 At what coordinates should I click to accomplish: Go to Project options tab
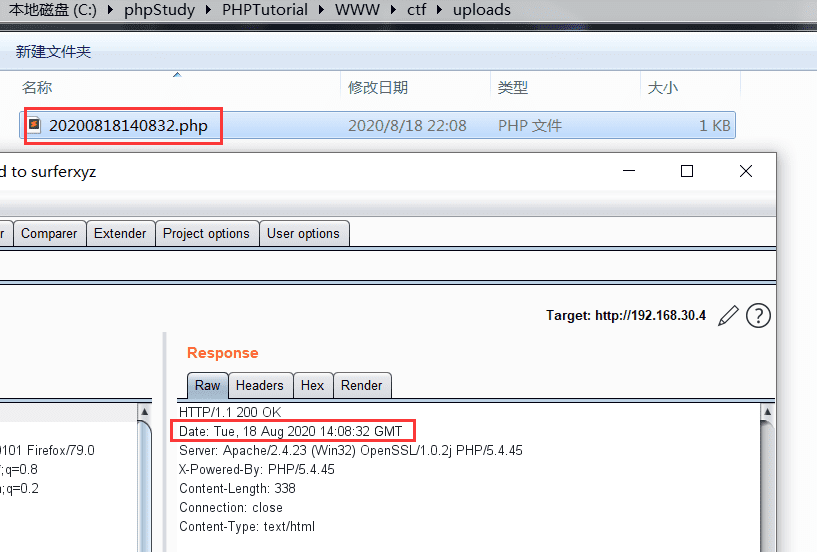pyautogui.click(x=206, y=234)
